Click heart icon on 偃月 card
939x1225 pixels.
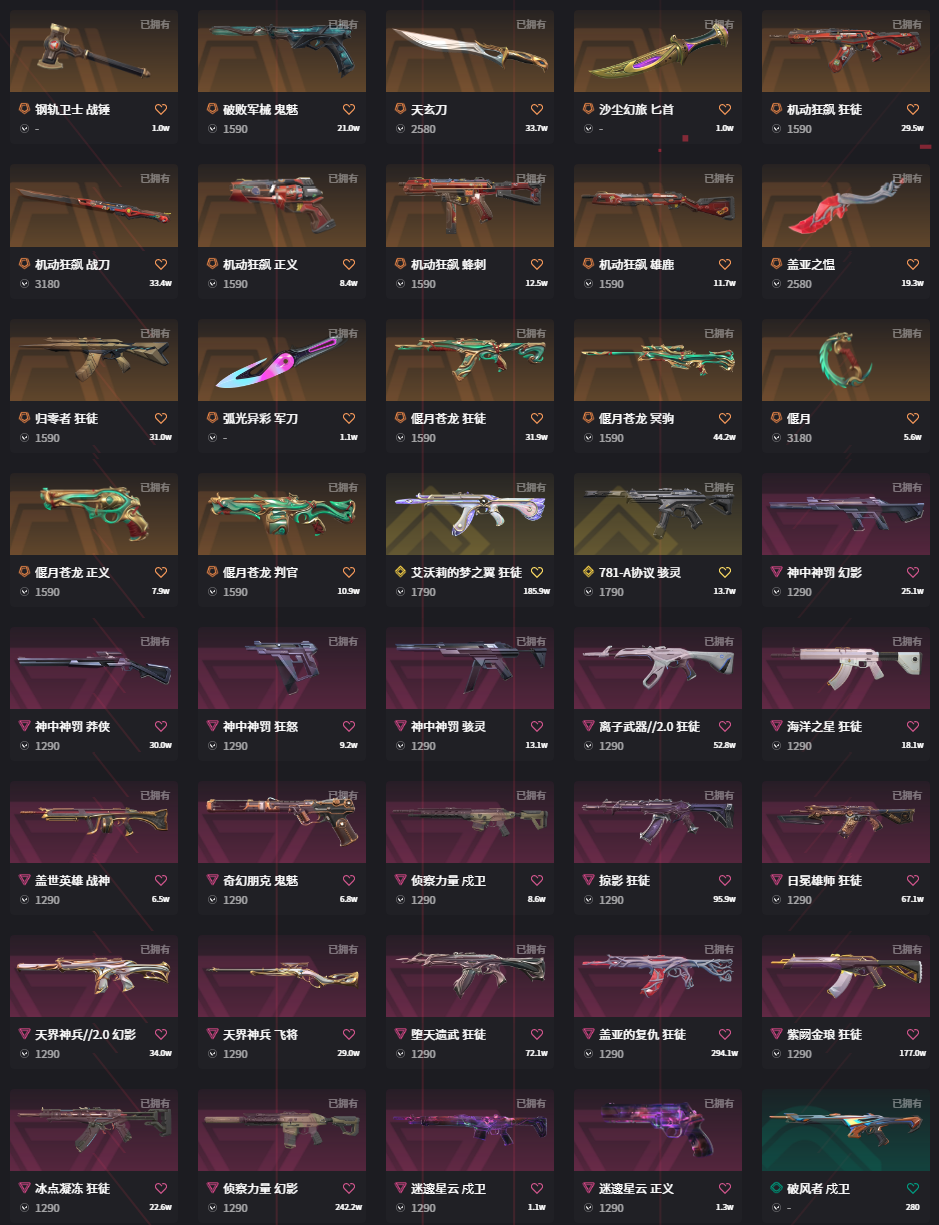coord(912,418)
